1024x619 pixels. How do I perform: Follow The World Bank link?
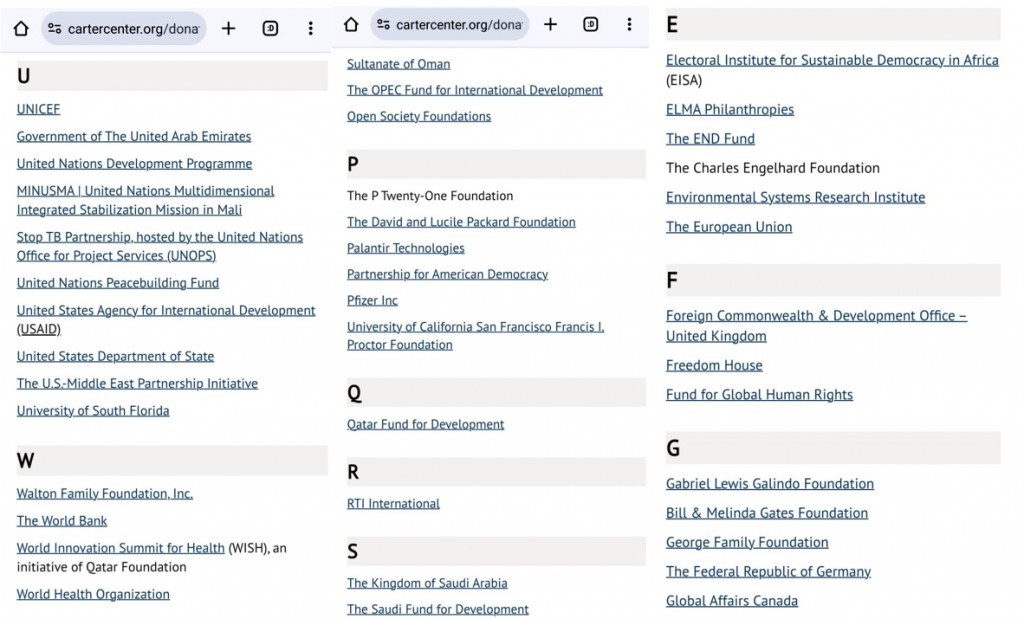tap(62, 521)
